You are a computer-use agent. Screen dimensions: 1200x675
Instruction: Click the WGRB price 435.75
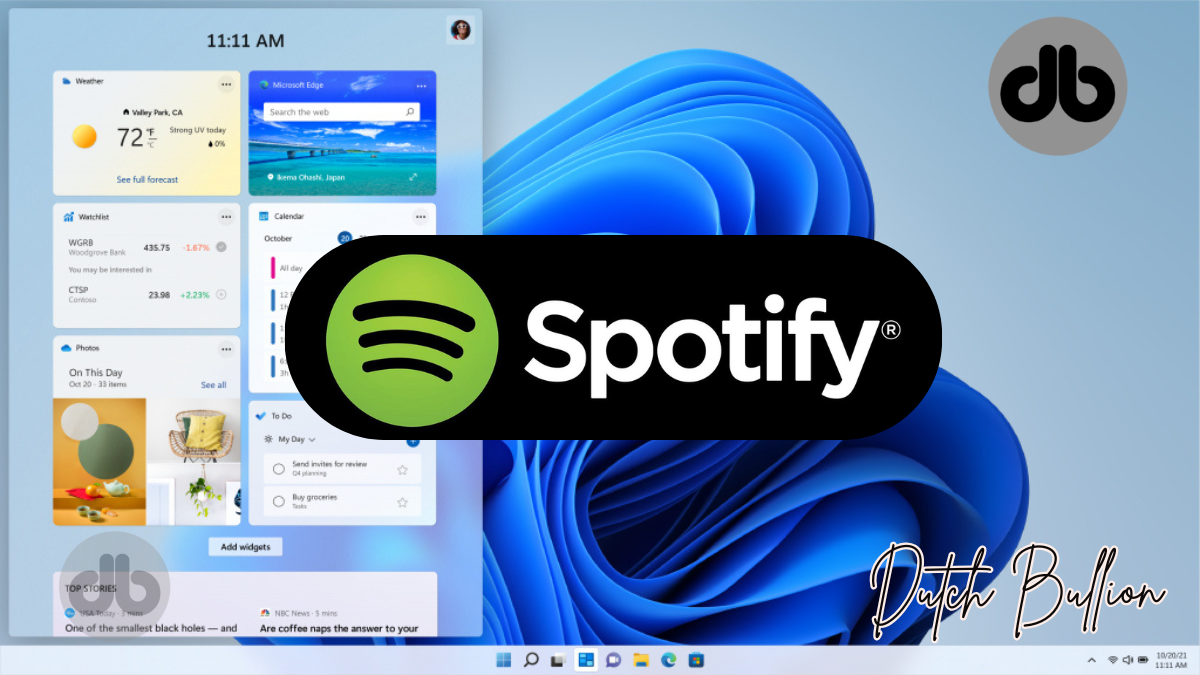[x=157, y=247]
